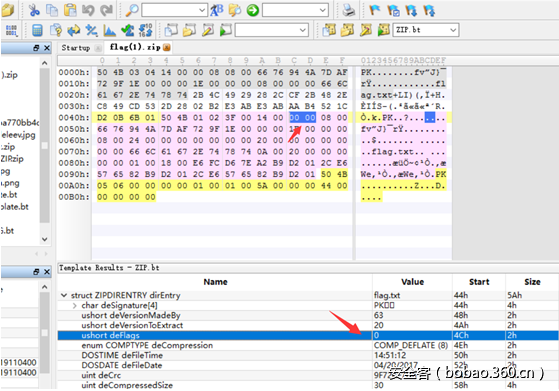Switch to the Startup tab
This screenshot has width=559, height=391.
point(76,47)
